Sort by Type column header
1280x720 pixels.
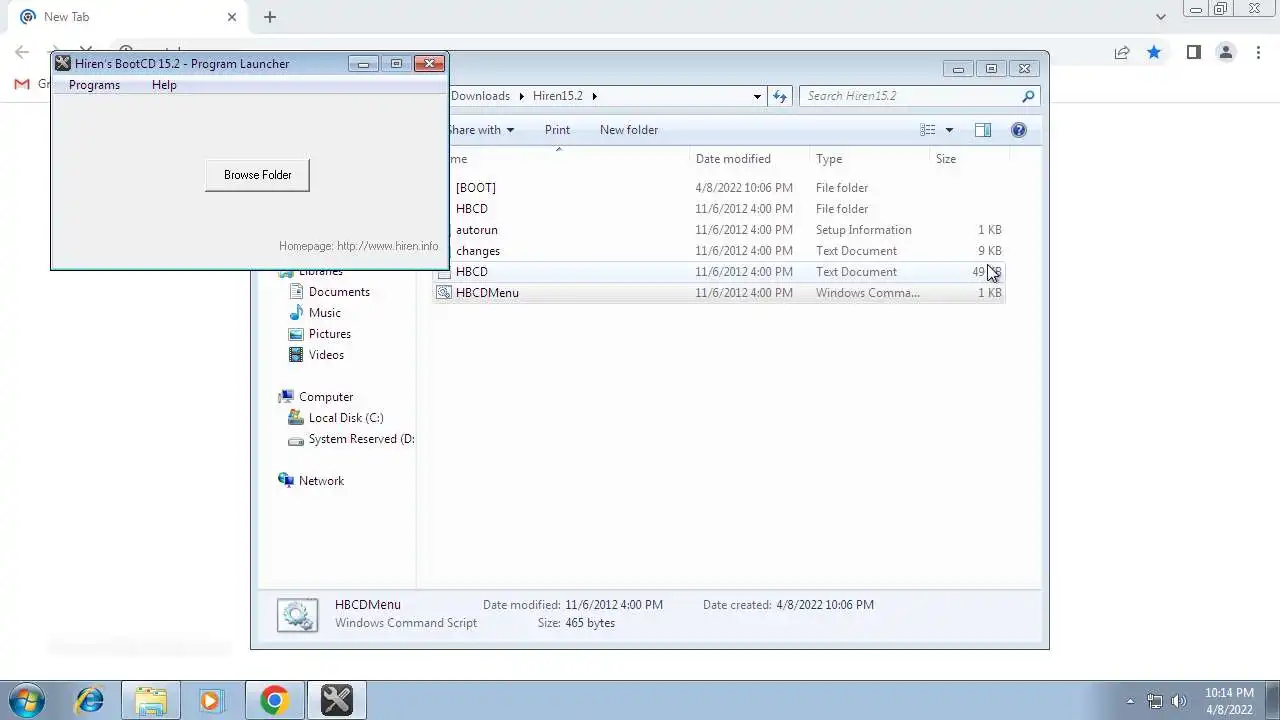click(x=829, y=159)
